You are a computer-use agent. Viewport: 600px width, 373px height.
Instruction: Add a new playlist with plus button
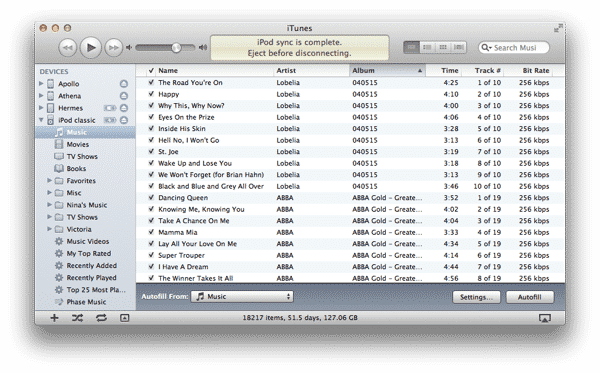click(54, 318)
